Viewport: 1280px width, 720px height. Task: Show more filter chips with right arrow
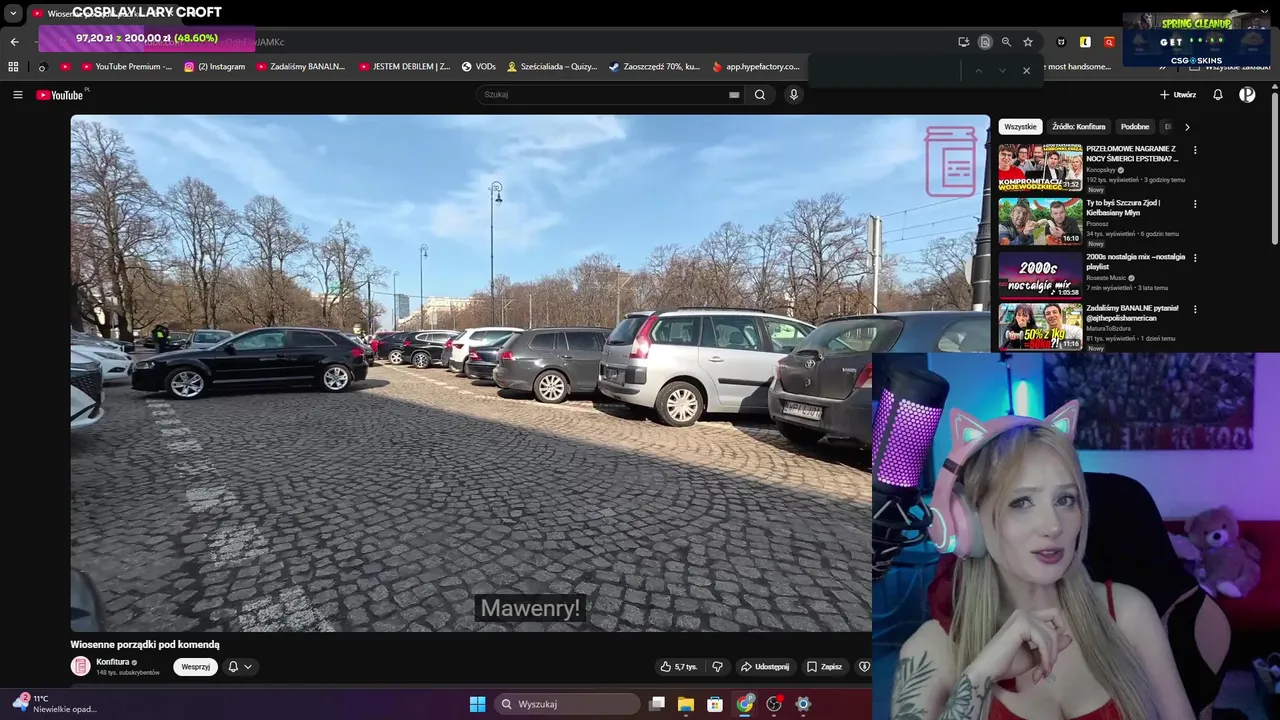click(1187, 127)
